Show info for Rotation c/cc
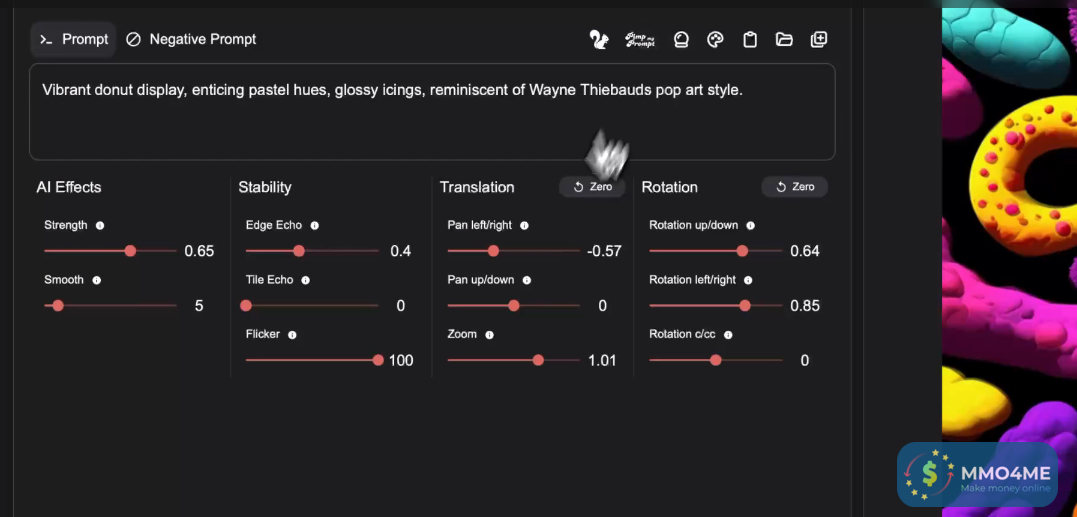1077x517 pixels. pos(728,335)
